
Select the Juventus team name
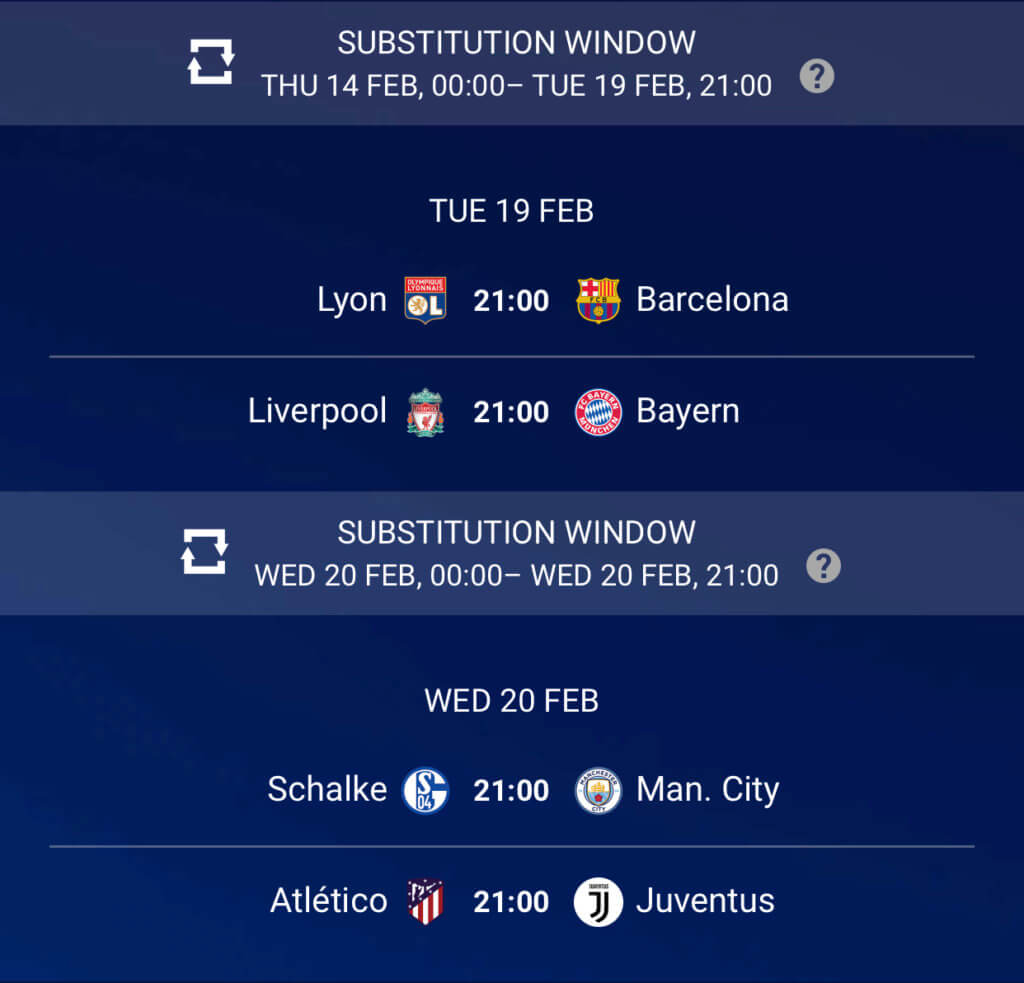point(705,901)
